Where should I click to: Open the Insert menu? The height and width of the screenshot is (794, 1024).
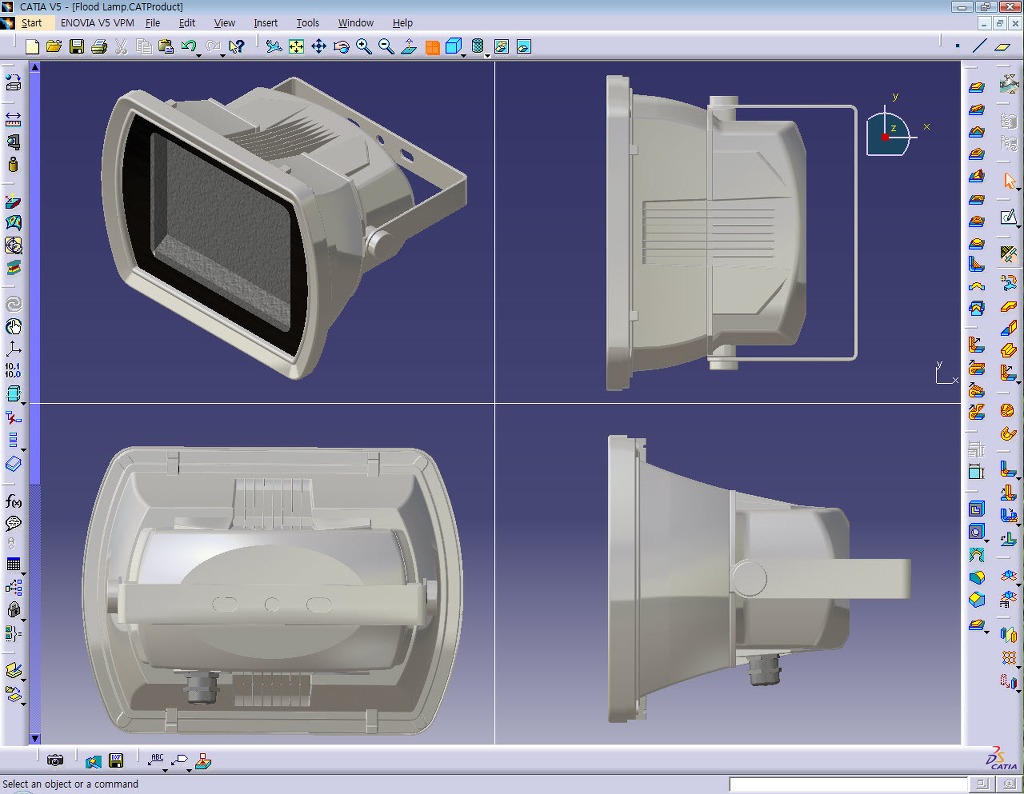265,23
